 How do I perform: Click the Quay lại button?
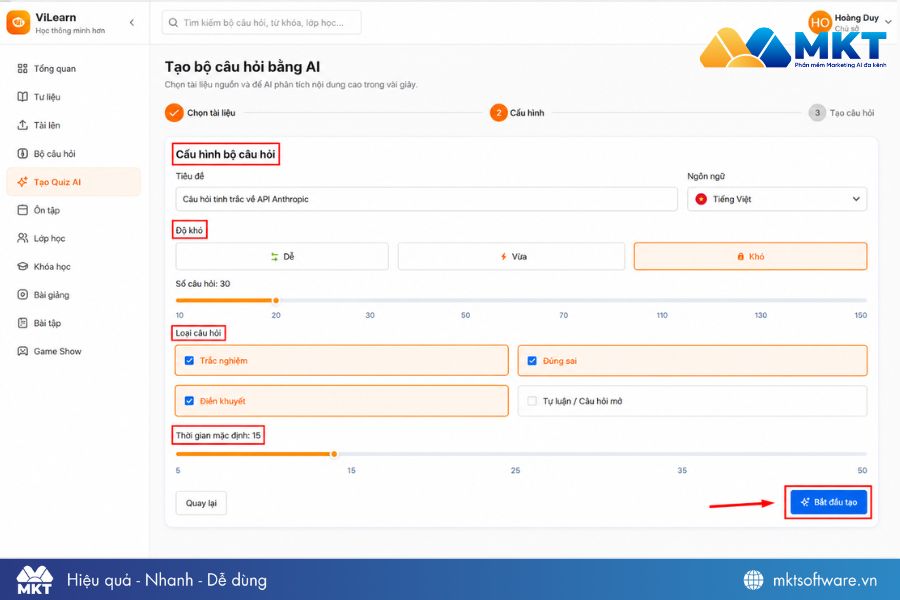click(201, 503)
